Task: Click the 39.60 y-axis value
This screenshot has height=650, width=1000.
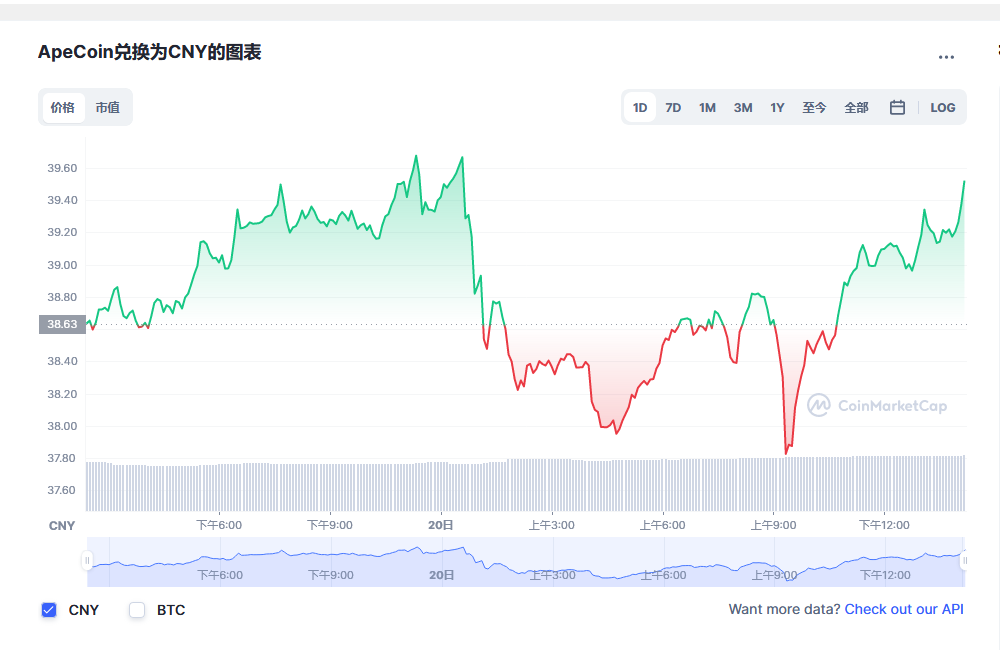Action: click(62, 168)
